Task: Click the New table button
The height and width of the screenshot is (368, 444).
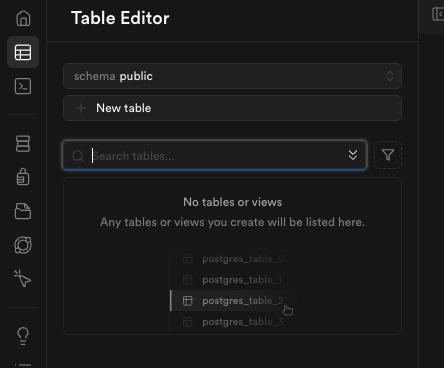Action: pyautogui.click(x=232, y=108)
